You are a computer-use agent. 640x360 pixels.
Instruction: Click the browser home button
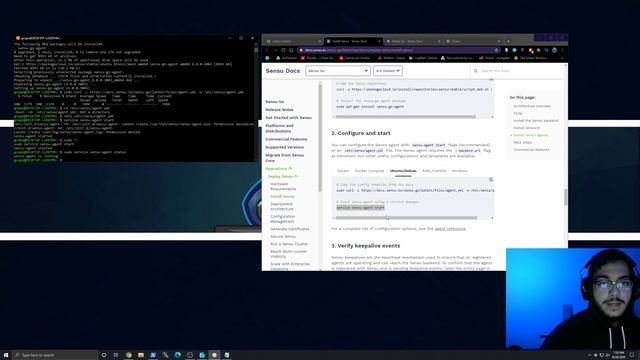[x=291, y=50]
